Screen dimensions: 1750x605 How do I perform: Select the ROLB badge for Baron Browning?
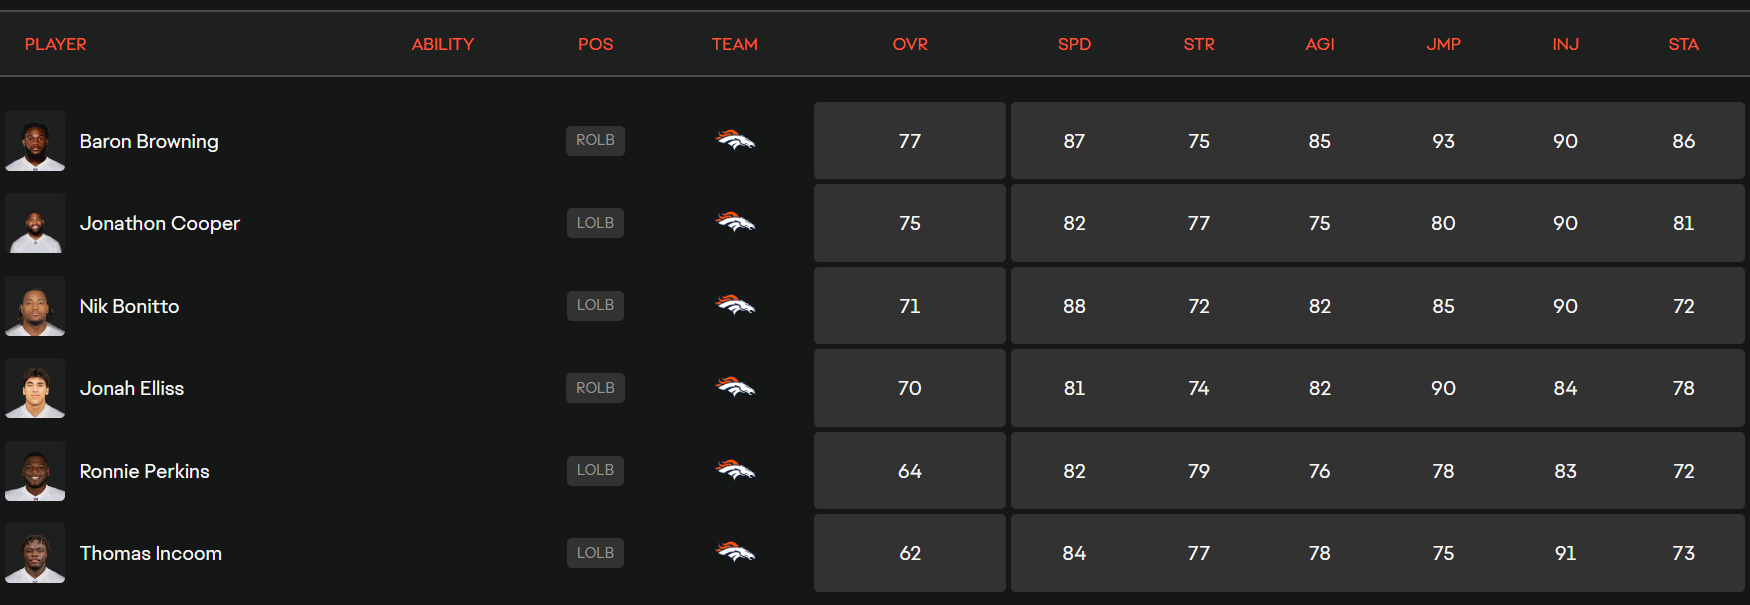coord(595,140)
